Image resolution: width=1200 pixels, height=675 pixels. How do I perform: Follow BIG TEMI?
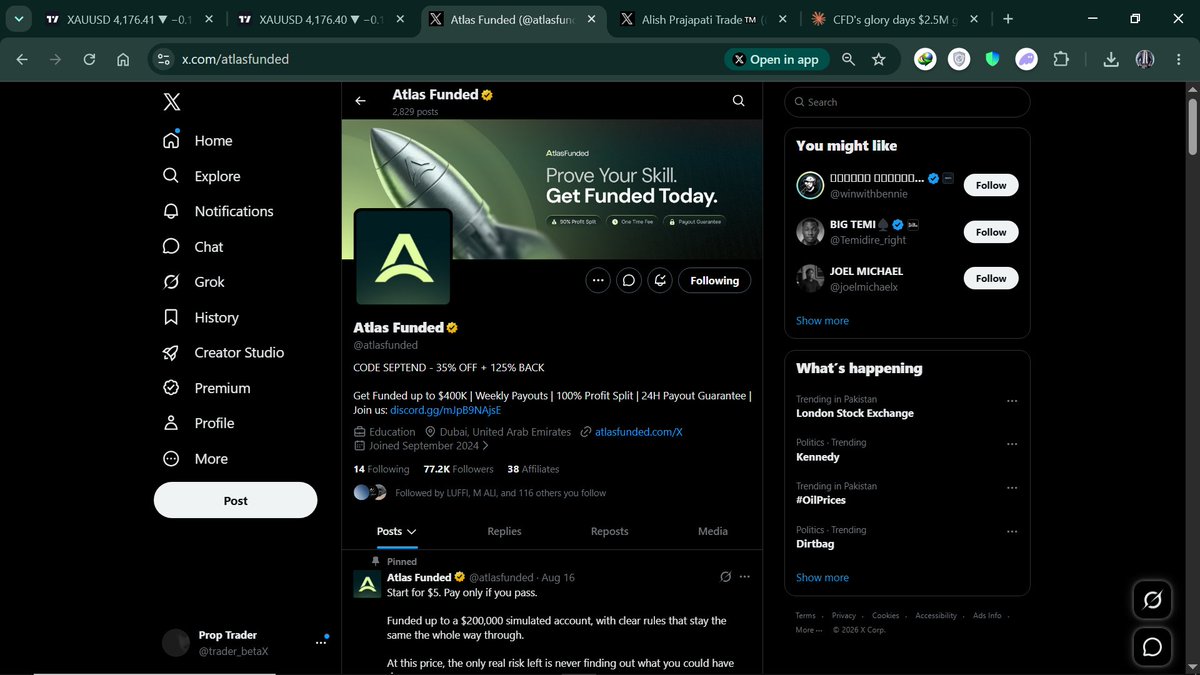[991, 232]
